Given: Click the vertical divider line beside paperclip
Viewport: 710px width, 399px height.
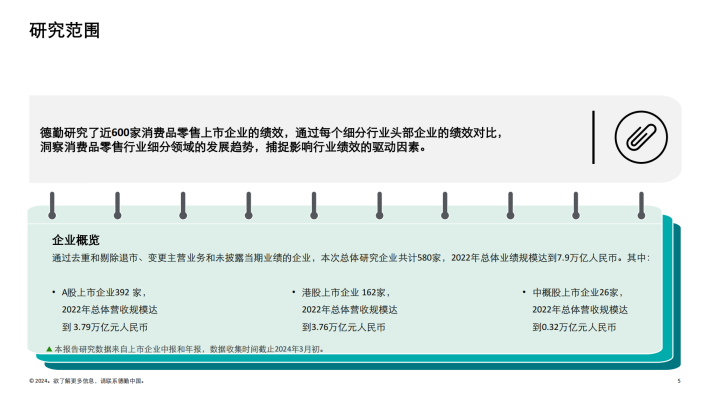Looking at the screenshot, I should (593, 137).
